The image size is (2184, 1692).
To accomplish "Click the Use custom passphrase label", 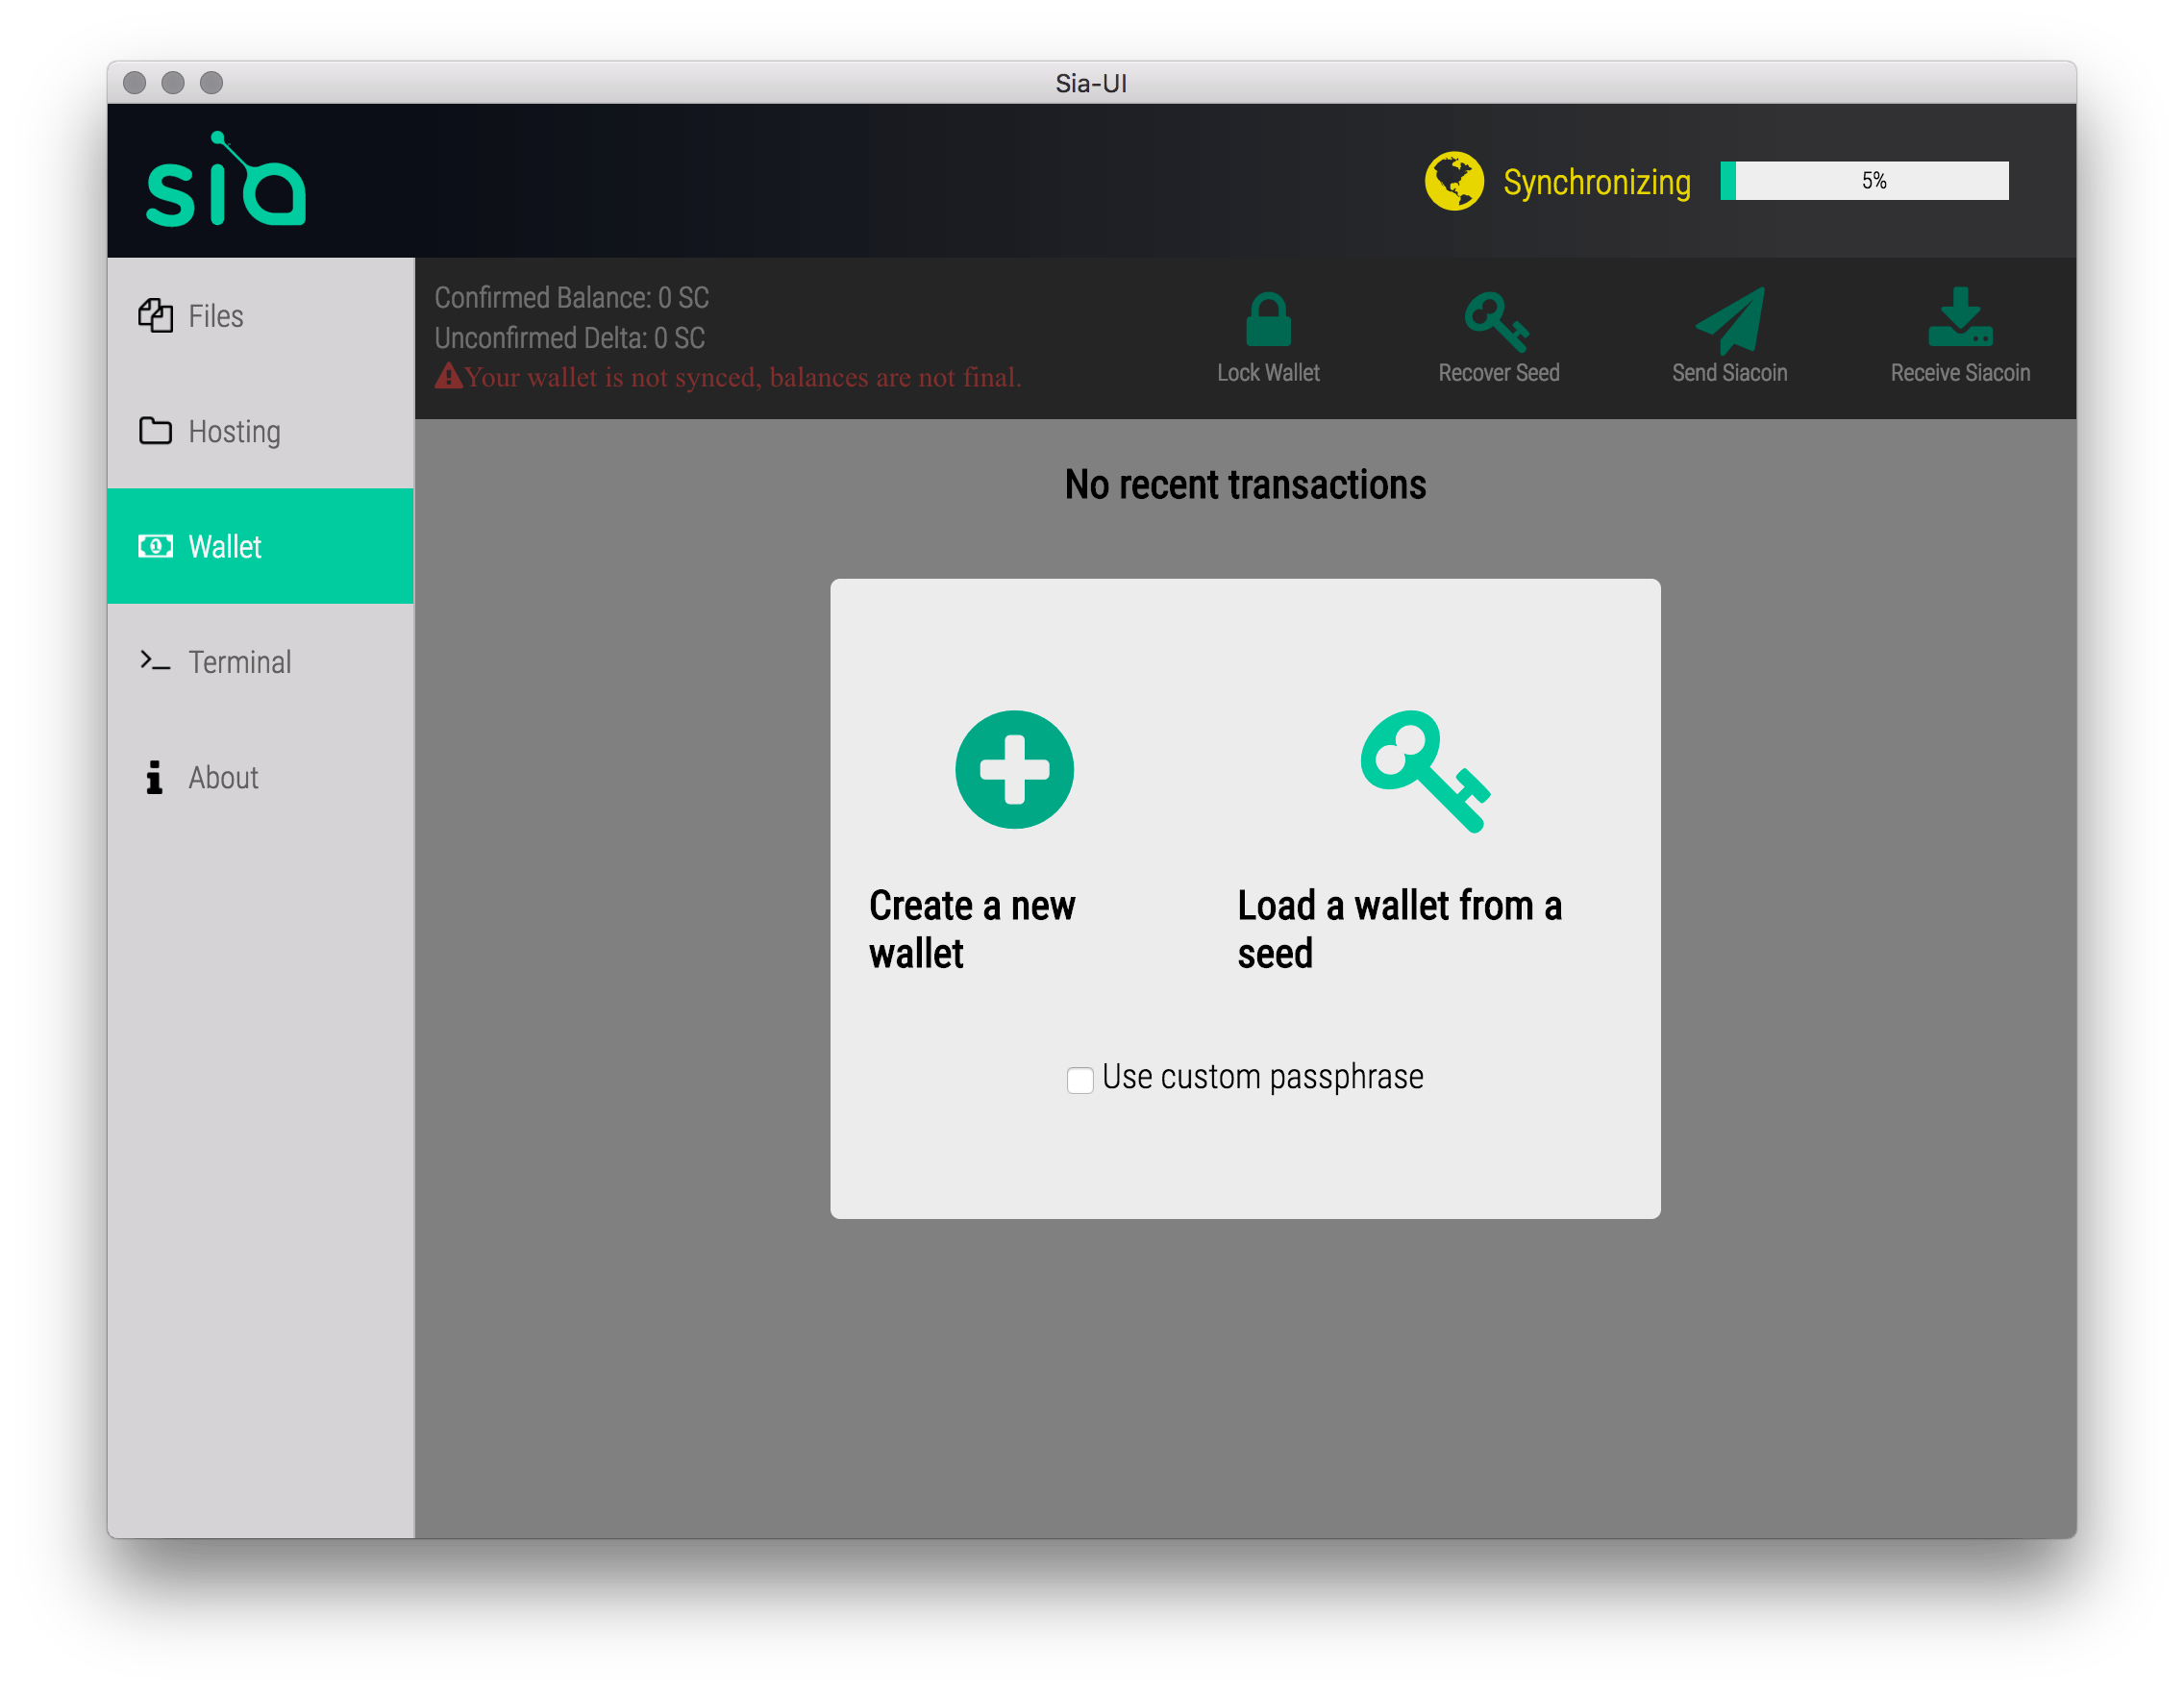I will (1263, 1078).
